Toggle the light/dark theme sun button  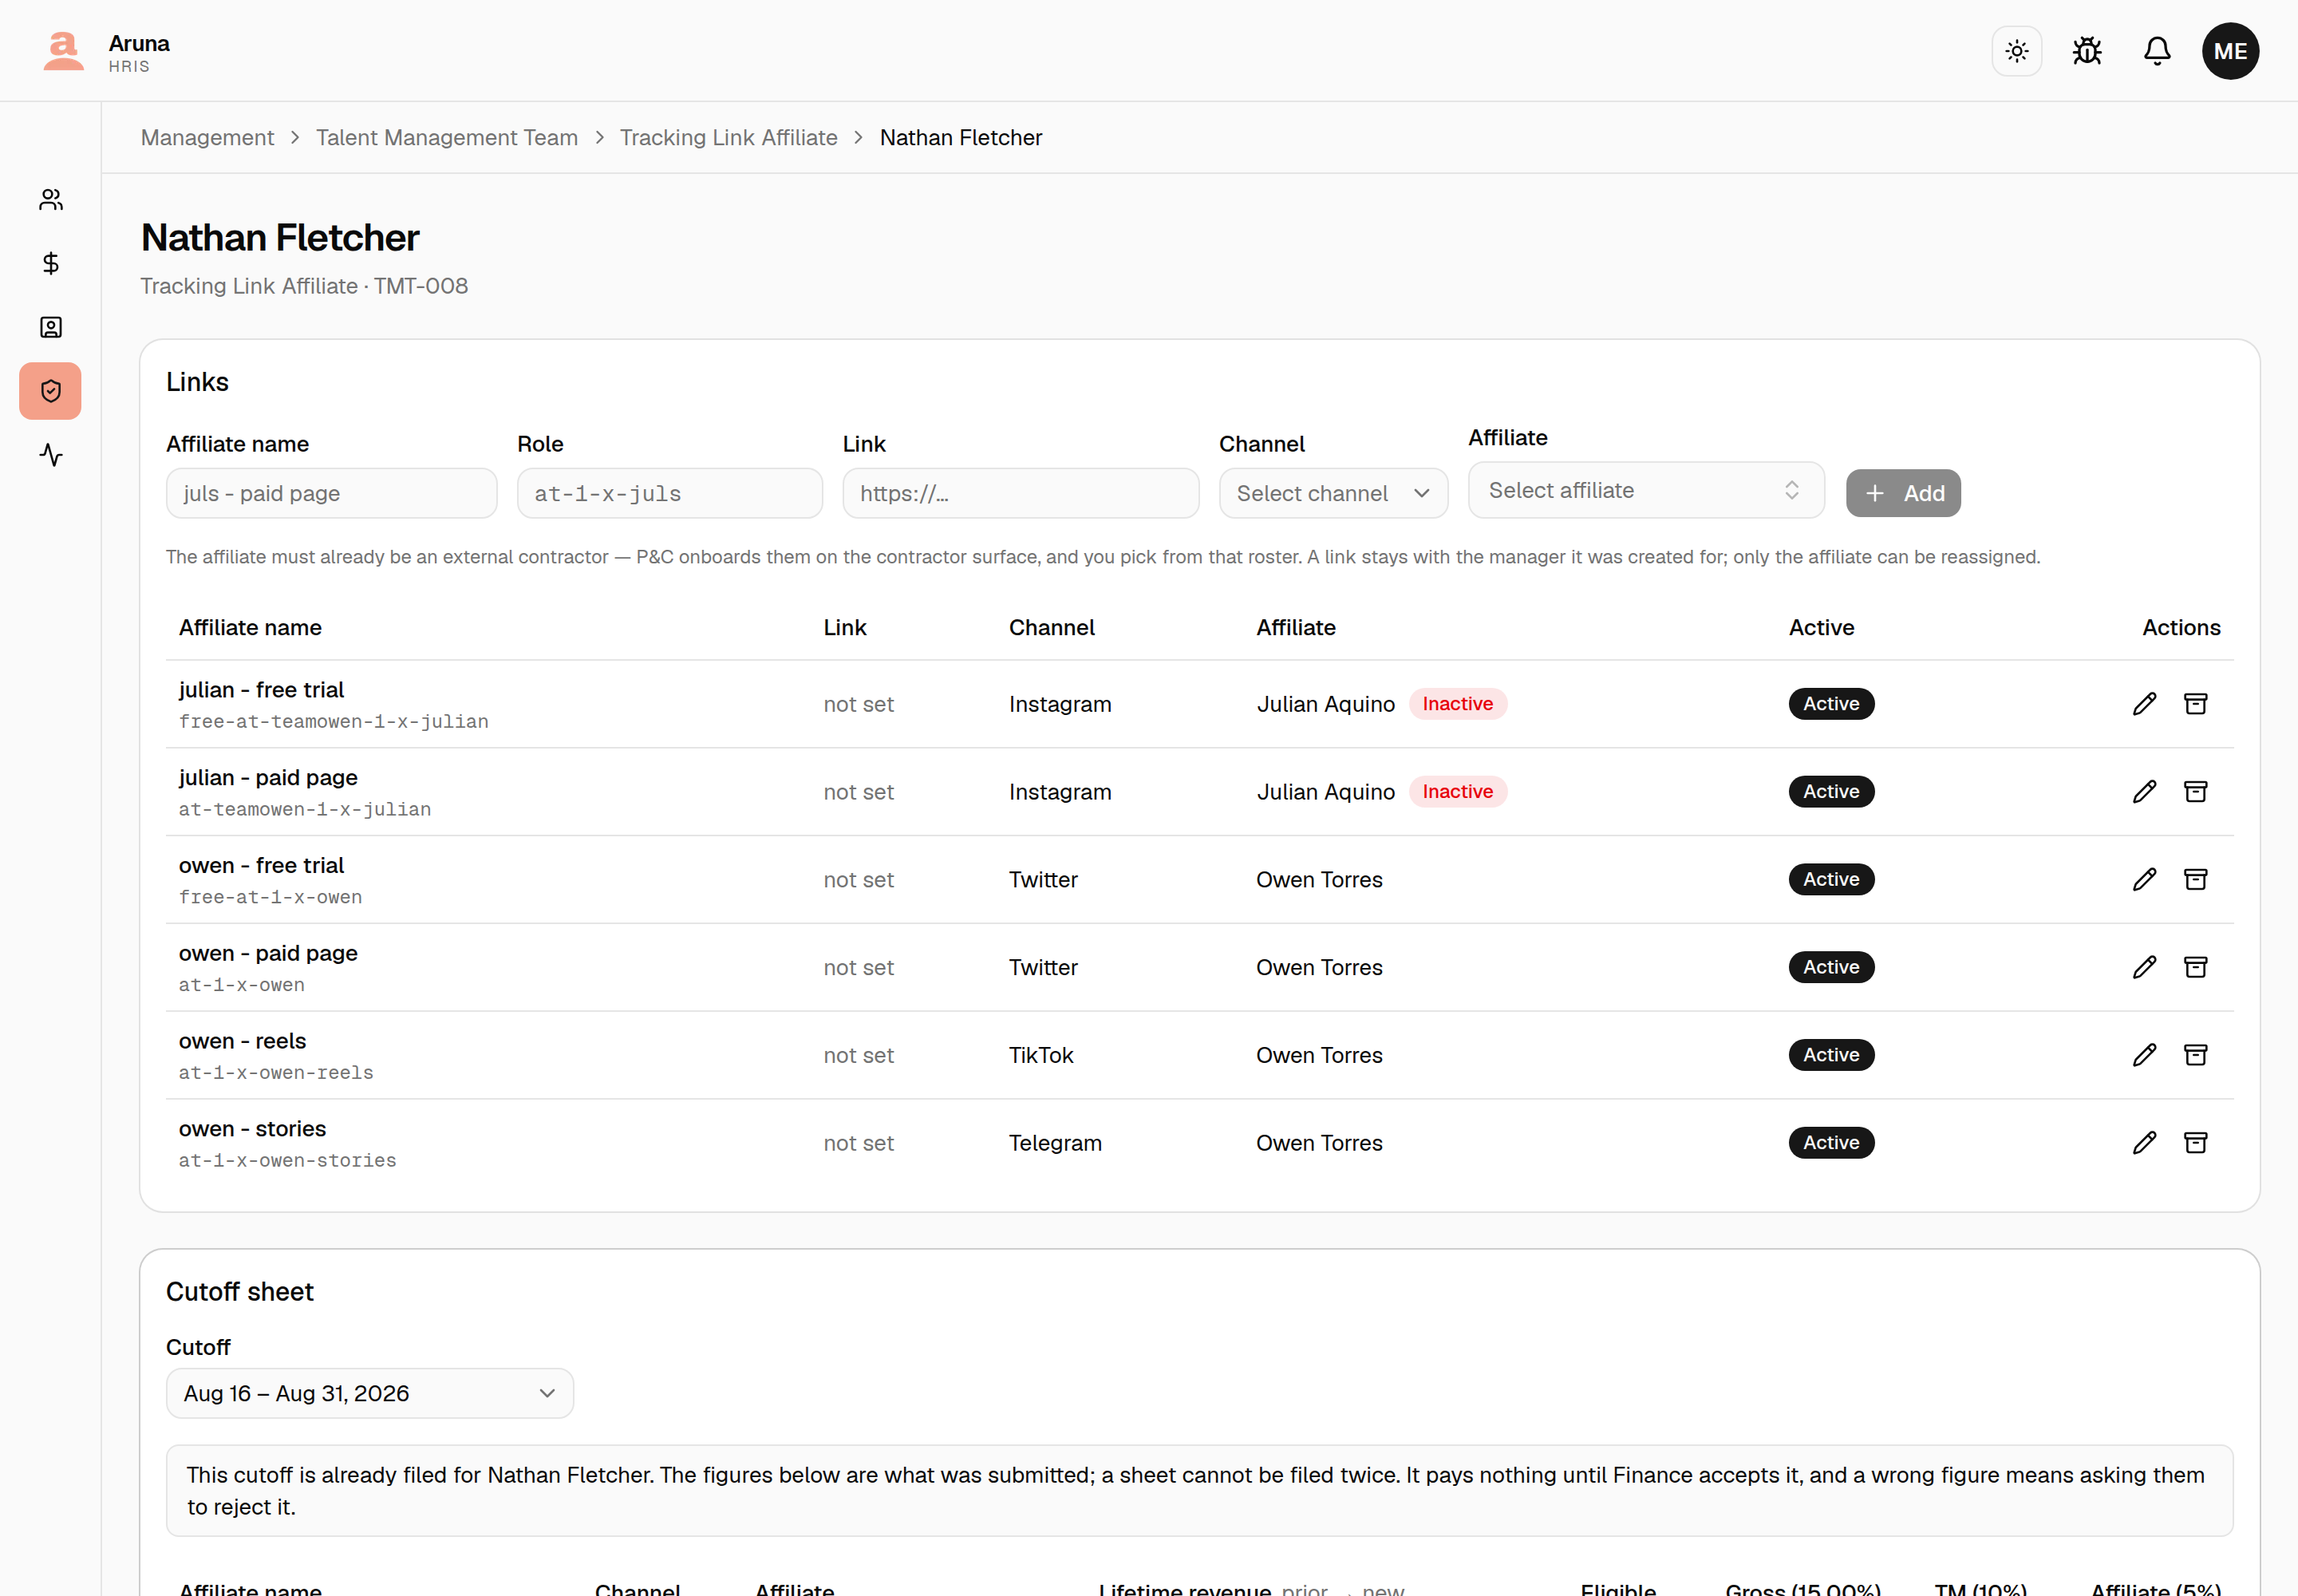click(2016, 51)
